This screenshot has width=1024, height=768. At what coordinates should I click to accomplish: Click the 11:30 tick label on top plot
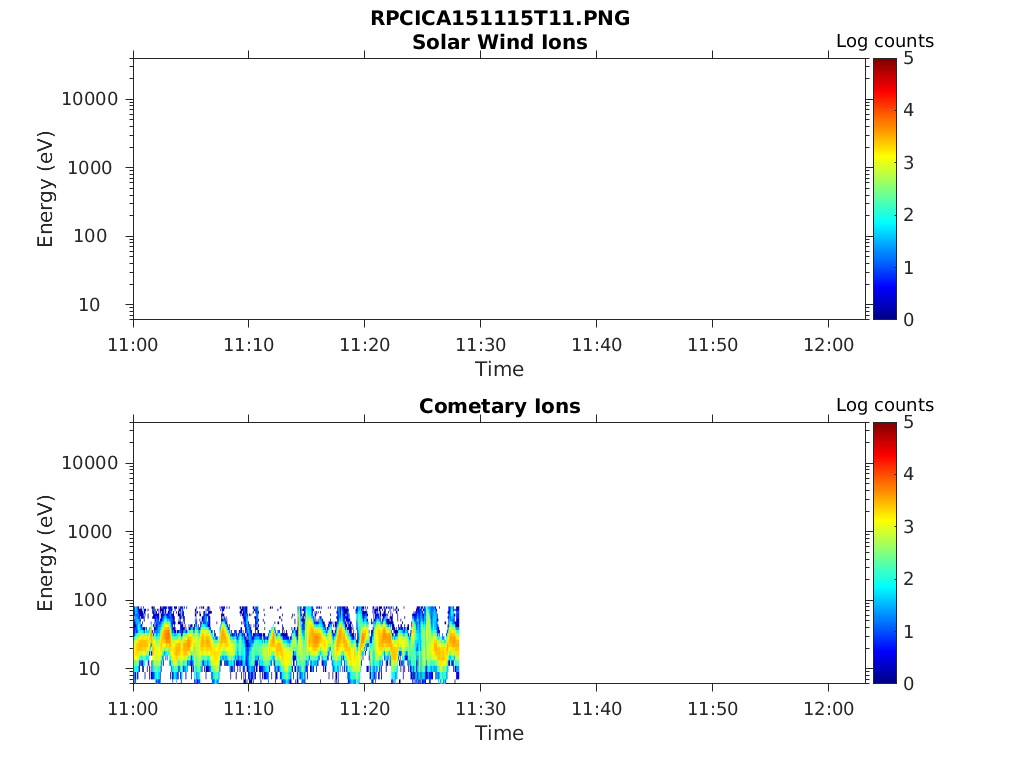(x=481, y=345)
